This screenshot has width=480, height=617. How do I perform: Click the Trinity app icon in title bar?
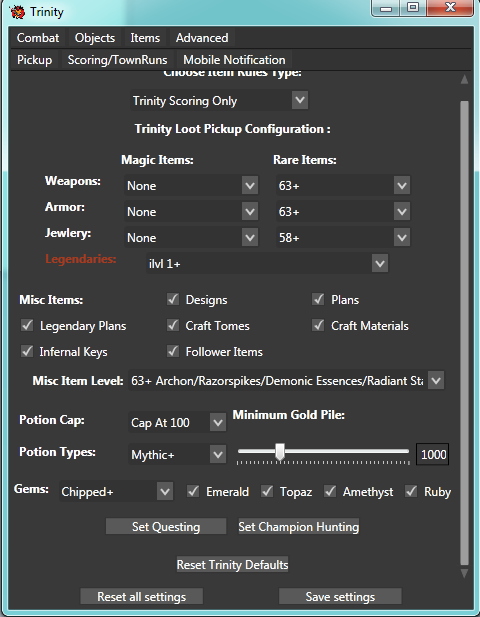click(x=17, y=12)
